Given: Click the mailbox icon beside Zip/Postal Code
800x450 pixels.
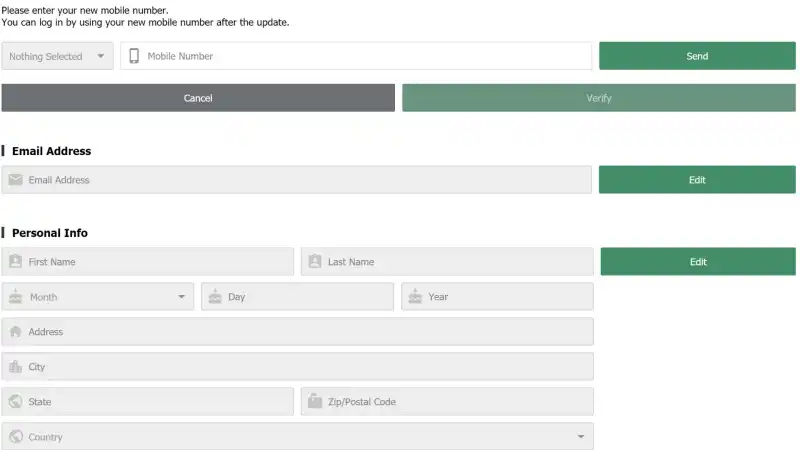Looking at the screenshot, I should coord(315,402).
